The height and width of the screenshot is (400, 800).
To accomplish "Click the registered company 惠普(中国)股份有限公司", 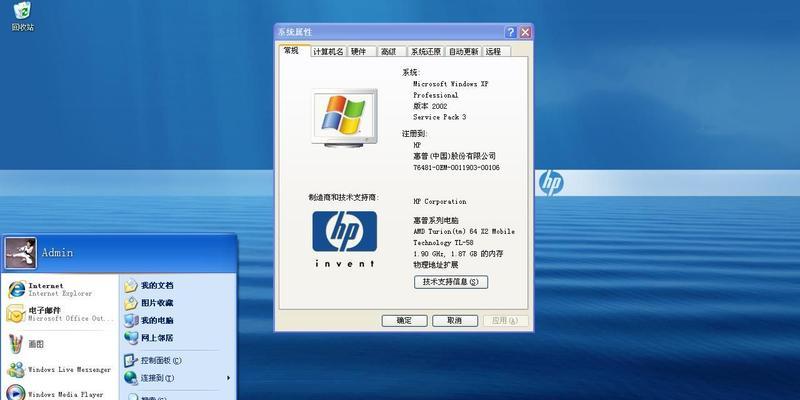I will coord(454,156).
